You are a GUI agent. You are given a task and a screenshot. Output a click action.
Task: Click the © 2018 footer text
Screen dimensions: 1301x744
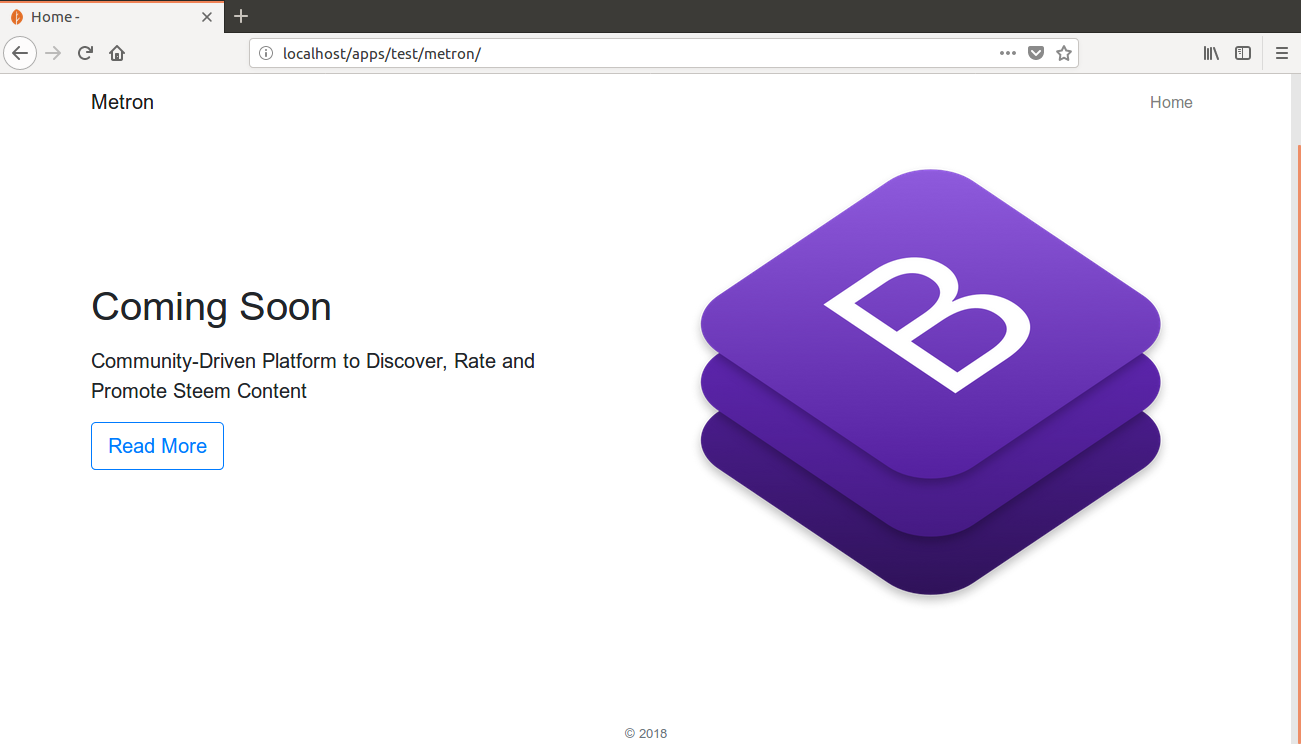coord(646,733)
